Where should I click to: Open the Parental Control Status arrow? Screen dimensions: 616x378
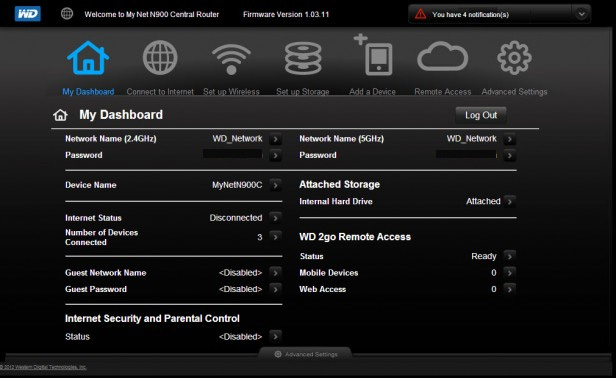275,337
